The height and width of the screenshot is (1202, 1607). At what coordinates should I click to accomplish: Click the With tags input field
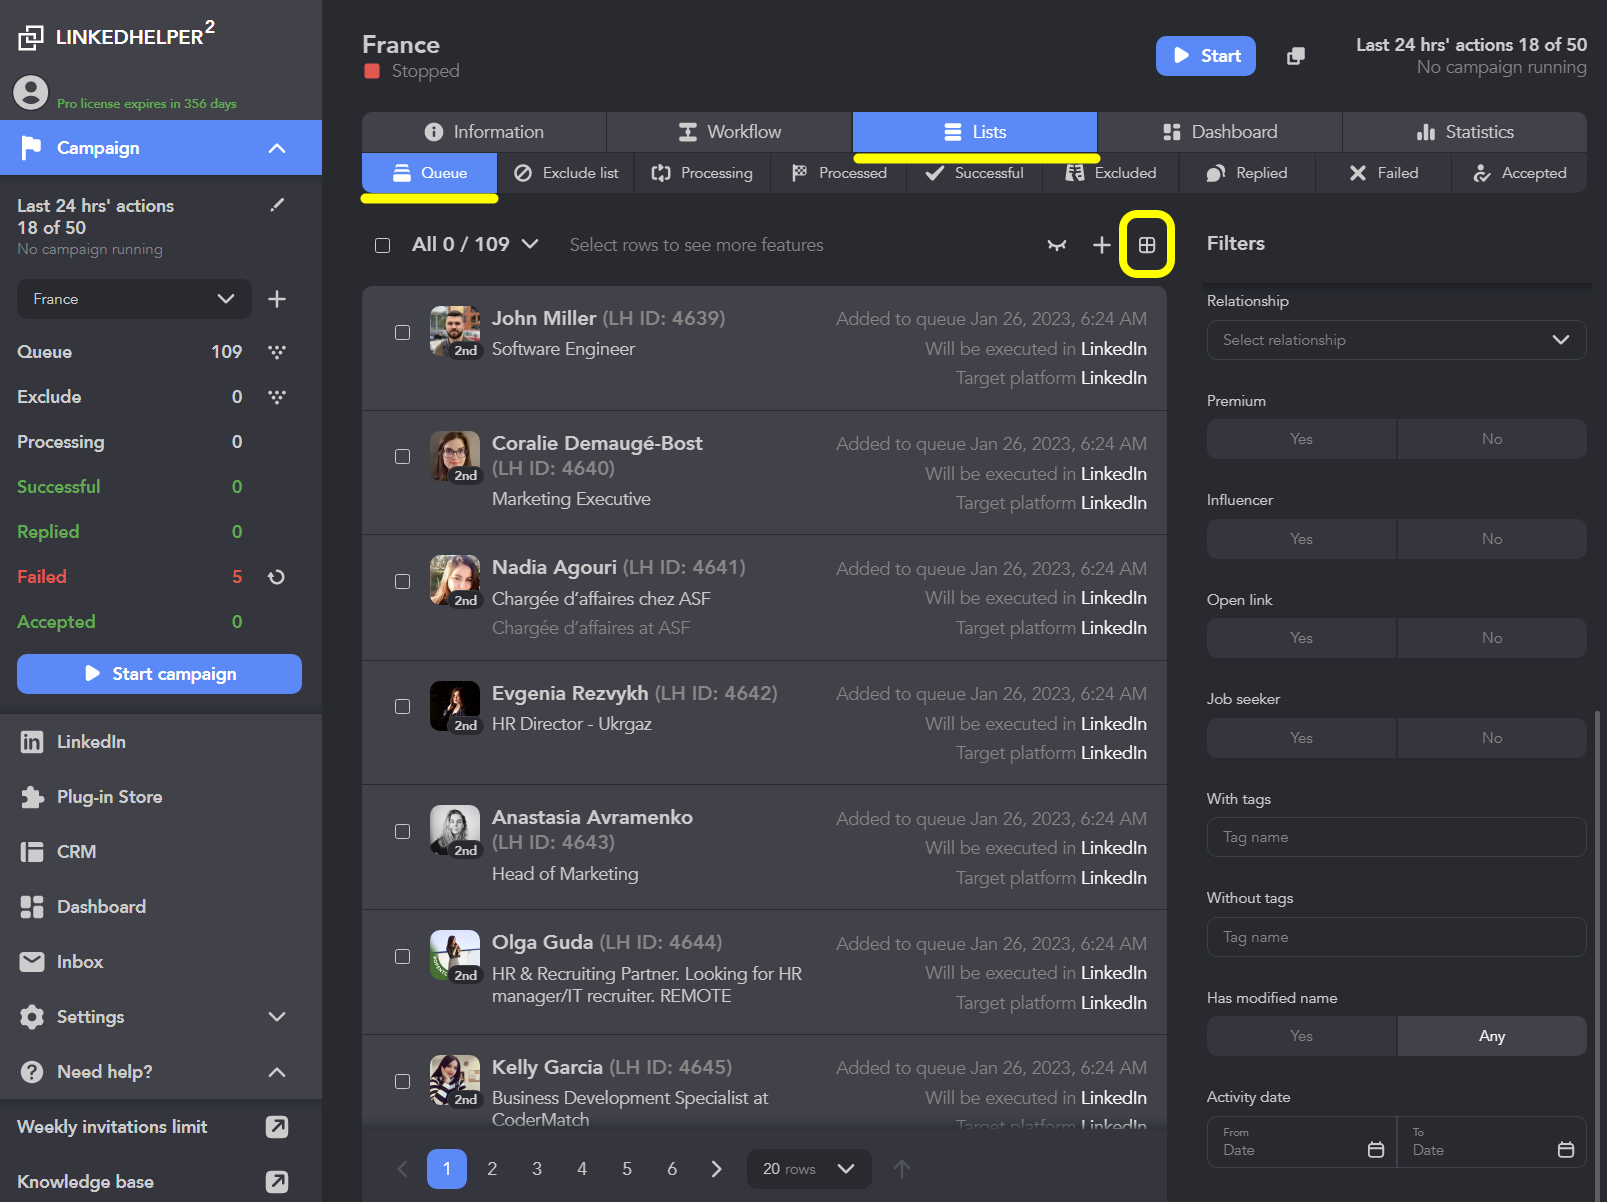[x=1396, y=837]
